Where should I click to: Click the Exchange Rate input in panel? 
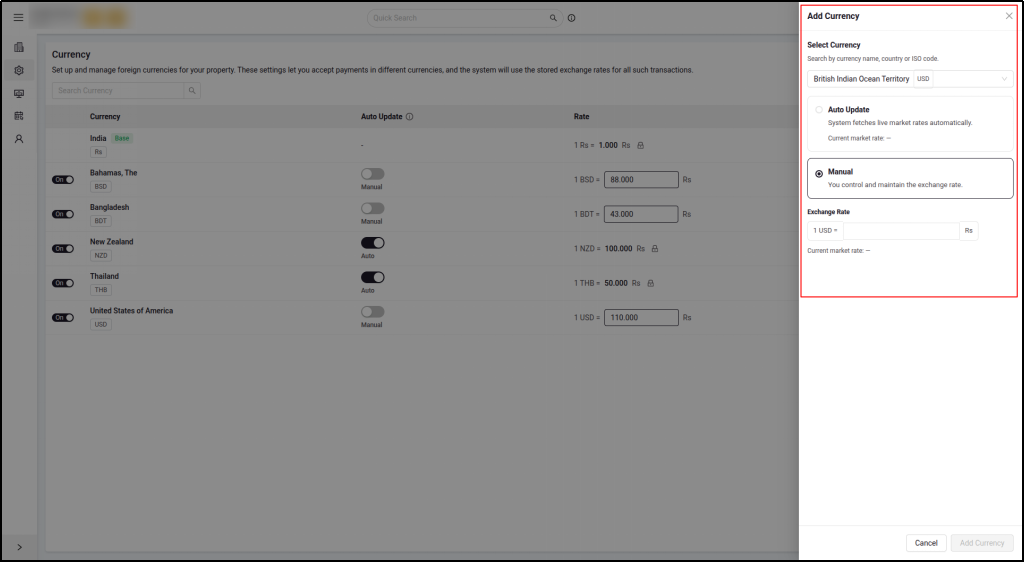tap(901, 231)
